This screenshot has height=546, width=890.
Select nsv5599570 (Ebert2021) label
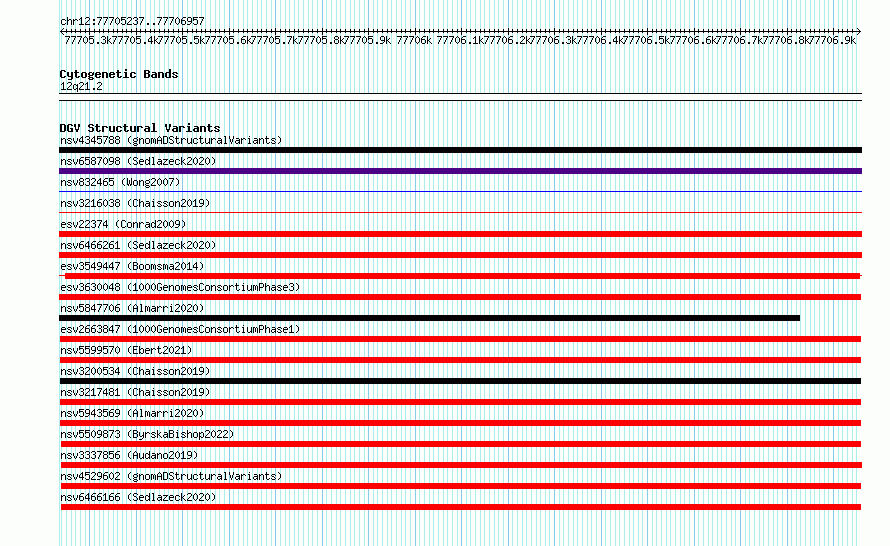coord(126,350)
